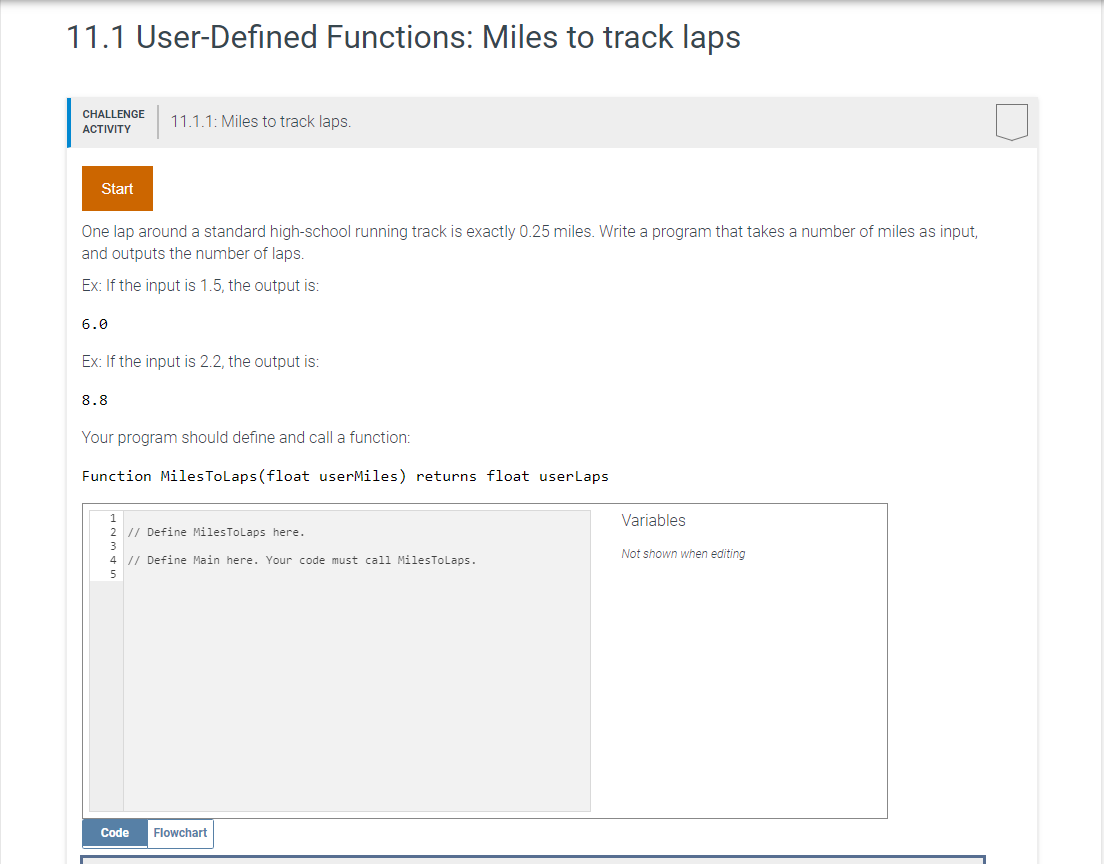Click the example output '8.8'
This screenshot has width=1104, height=864.
tap(94, 399)
